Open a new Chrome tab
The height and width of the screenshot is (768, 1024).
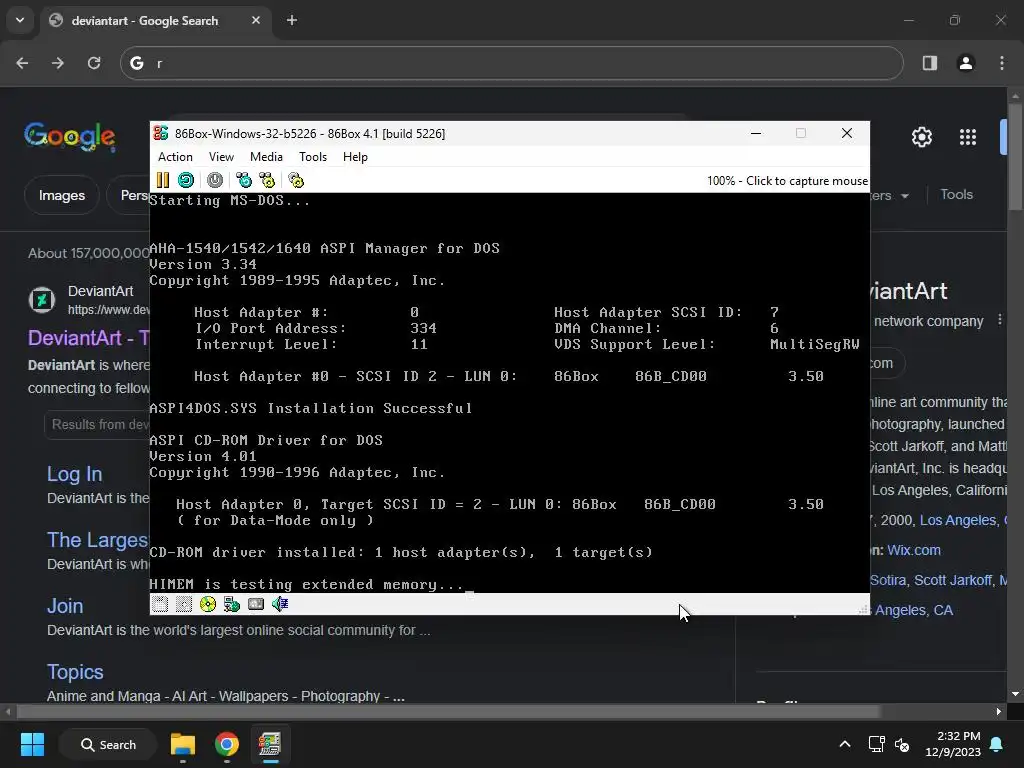pyautogui.click(x=292, y=20)
